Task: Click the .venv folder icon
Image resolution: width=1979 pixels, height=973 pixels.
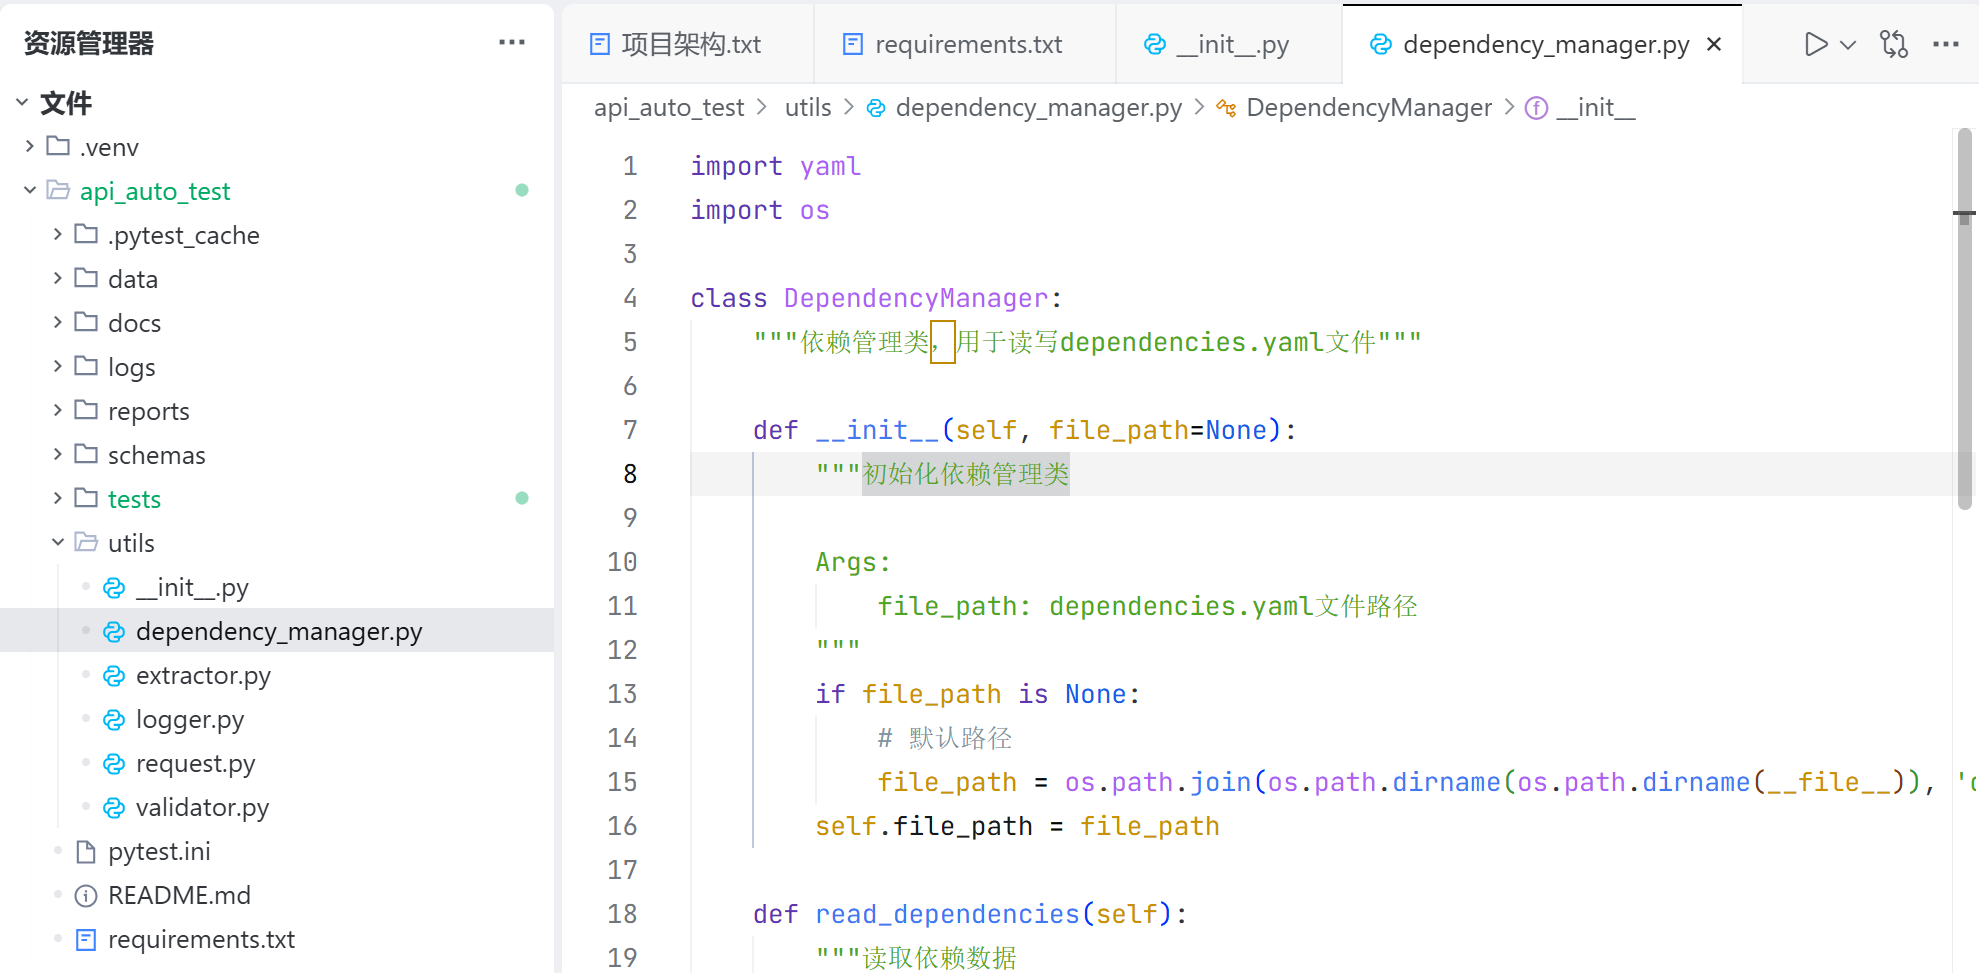Action: (58, 146)
